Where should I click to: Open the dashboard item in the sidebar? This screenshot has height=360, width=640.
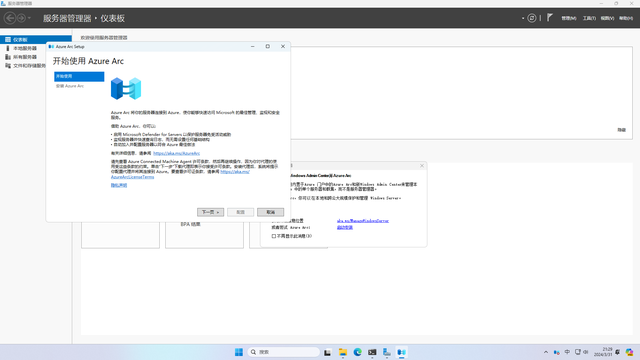click(x=36, y=40)
